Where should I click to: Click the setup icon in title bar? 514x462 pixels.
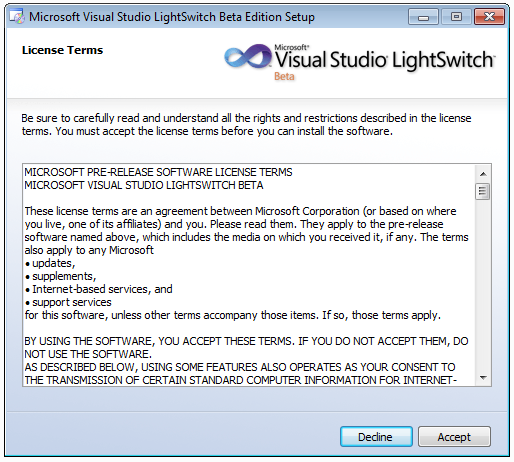click(x=17, y=17)
